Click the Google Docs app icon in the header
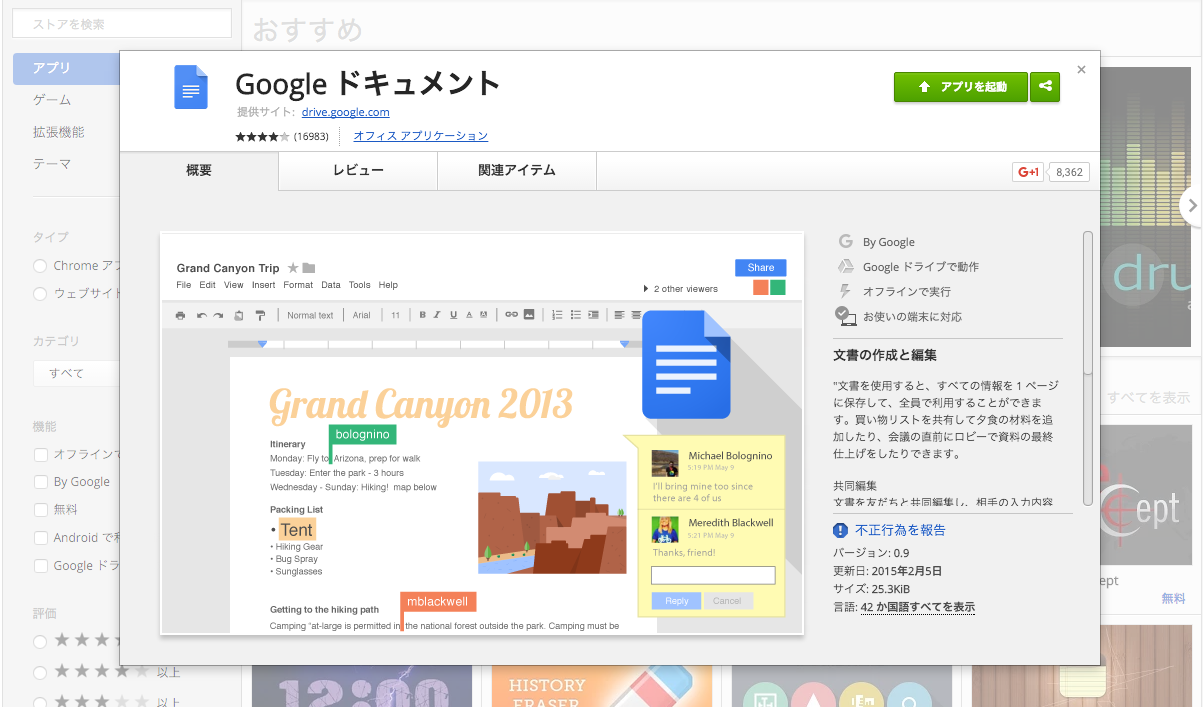Image resolution: width=1203 pixels, height=707 pixels. (191, 87)
